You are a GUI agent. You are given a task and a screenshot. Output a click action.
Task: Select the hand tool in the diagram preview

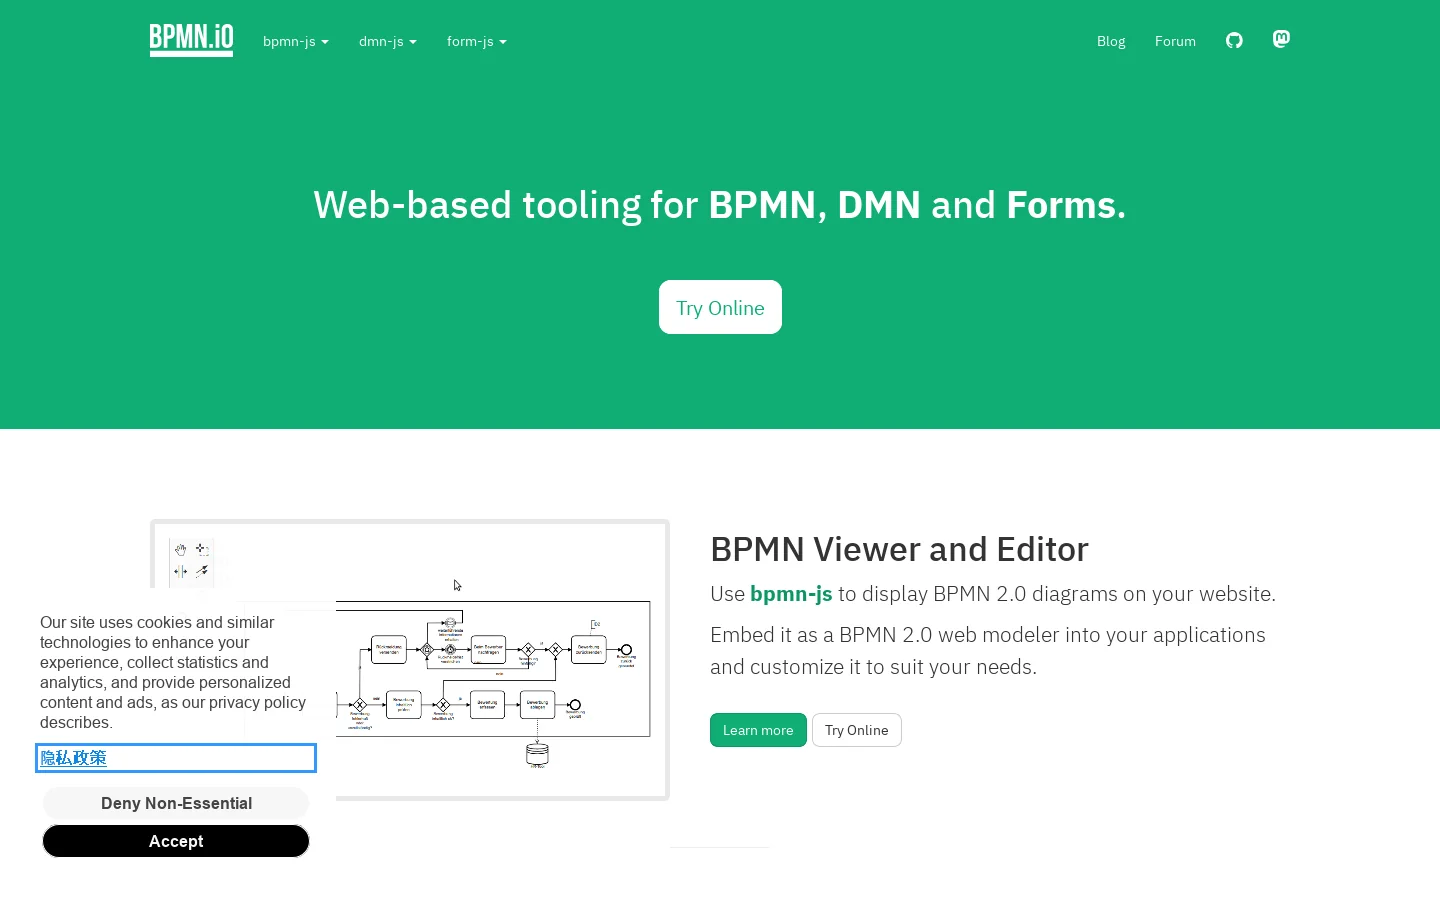point(180,549)
